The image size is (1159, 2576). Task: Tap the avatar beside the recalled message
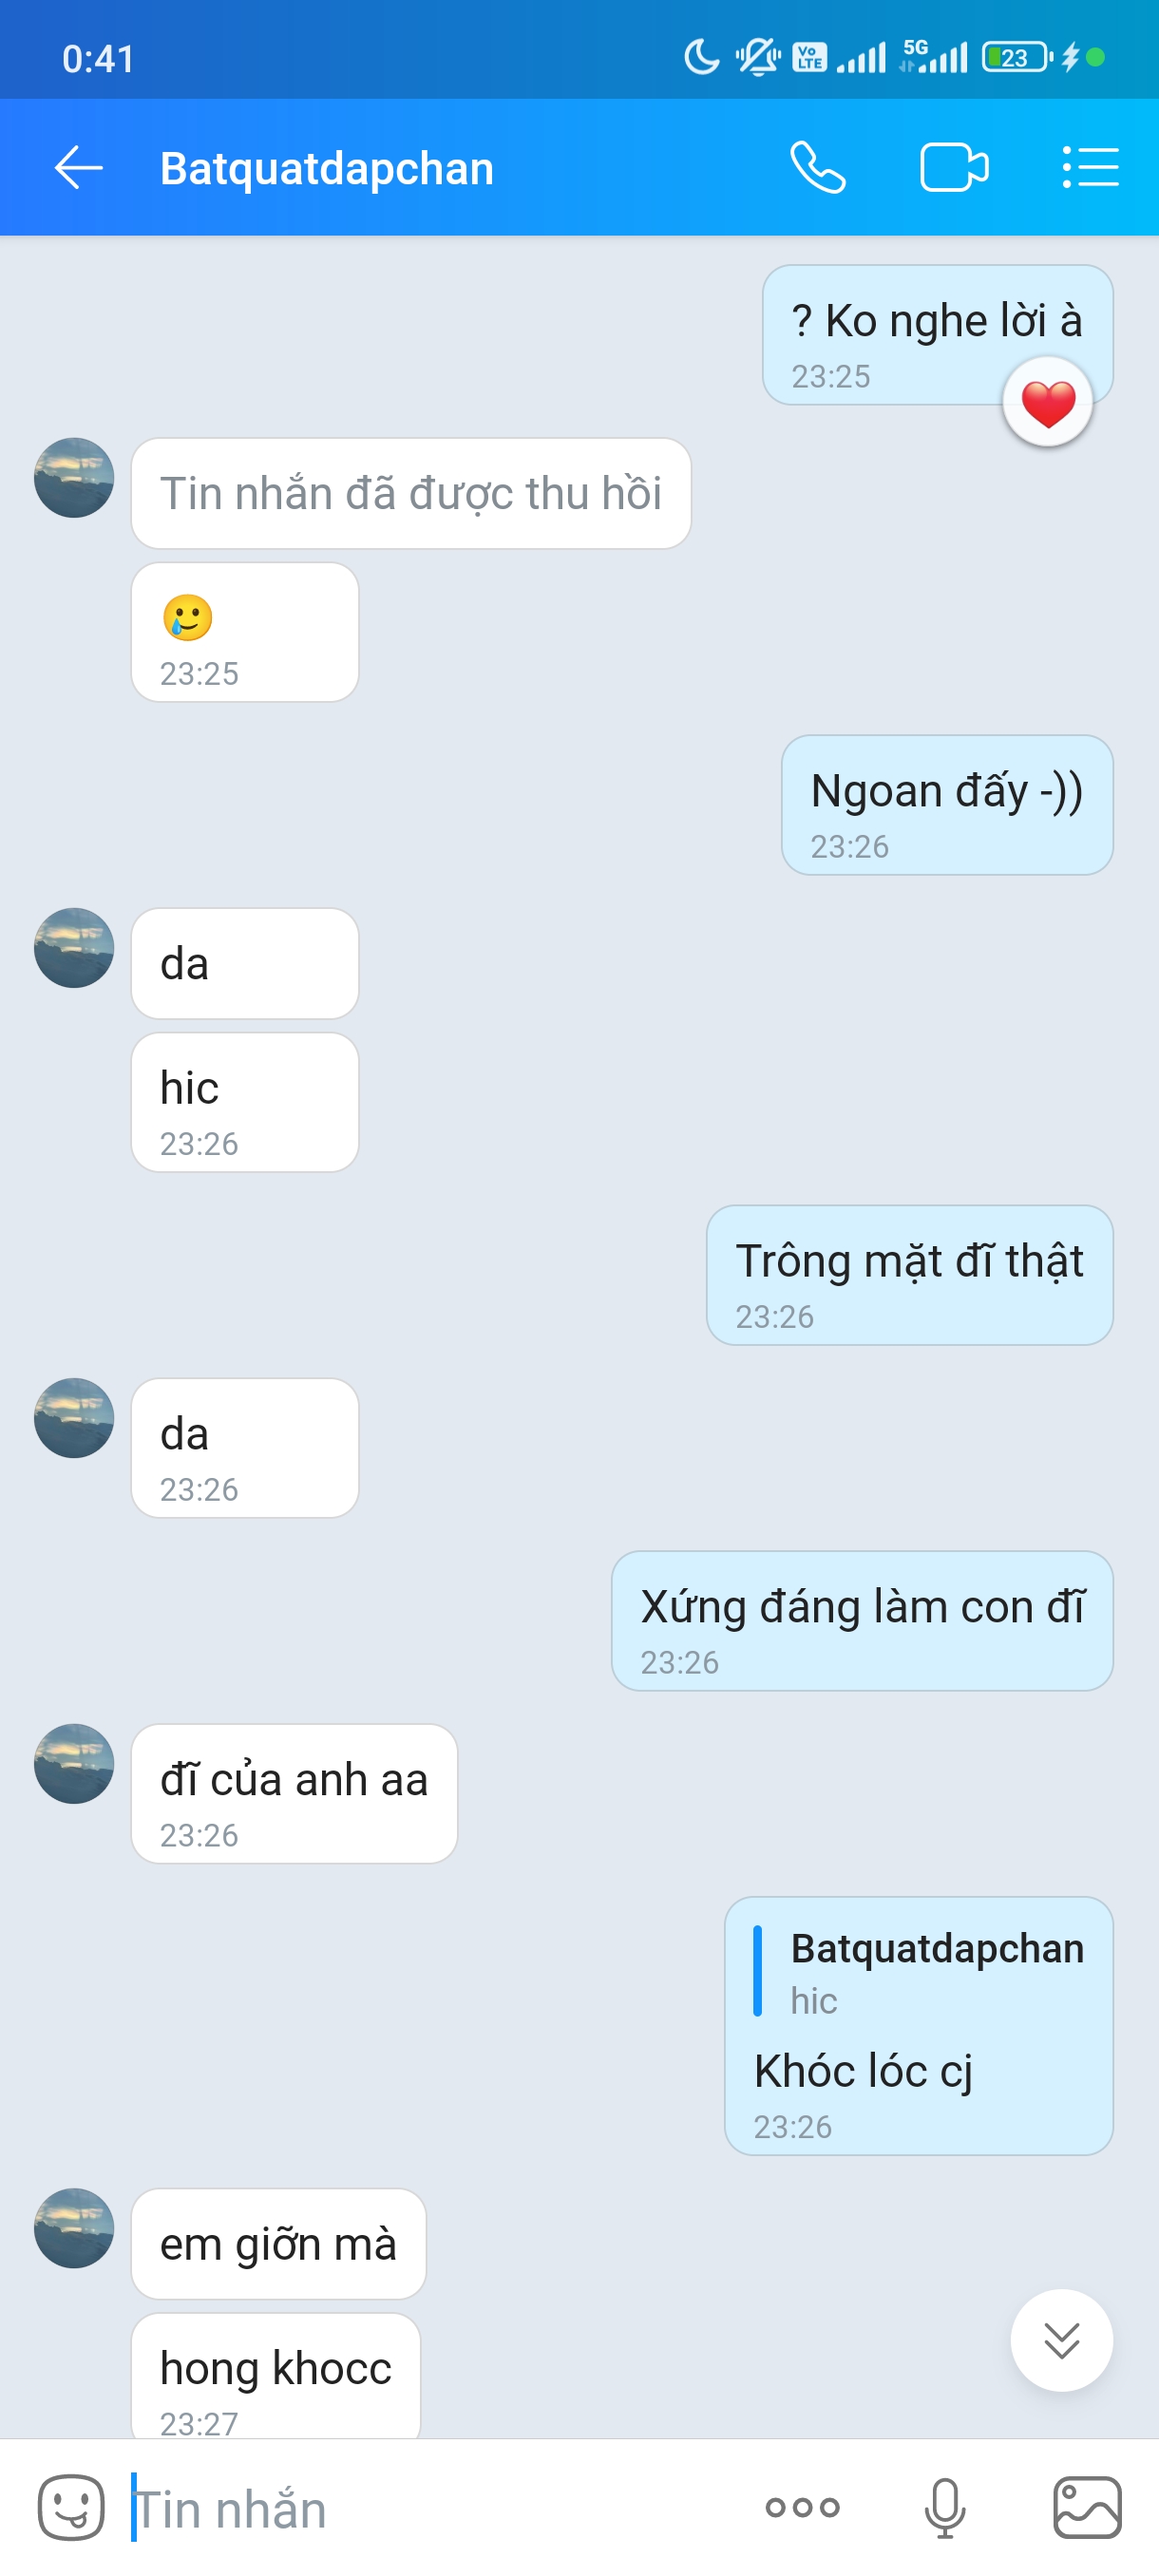click(x=74, y=478)
